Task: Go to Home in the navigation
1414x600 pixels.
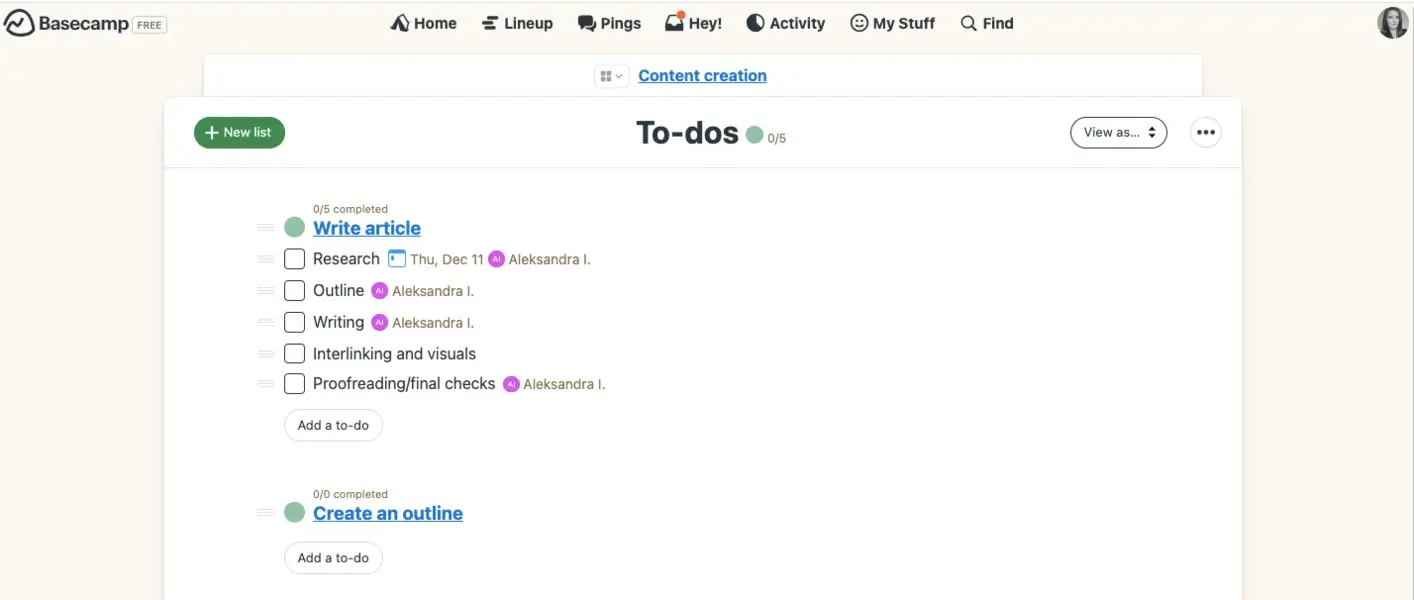Action: pyautogui.click(x=423, y=23)
